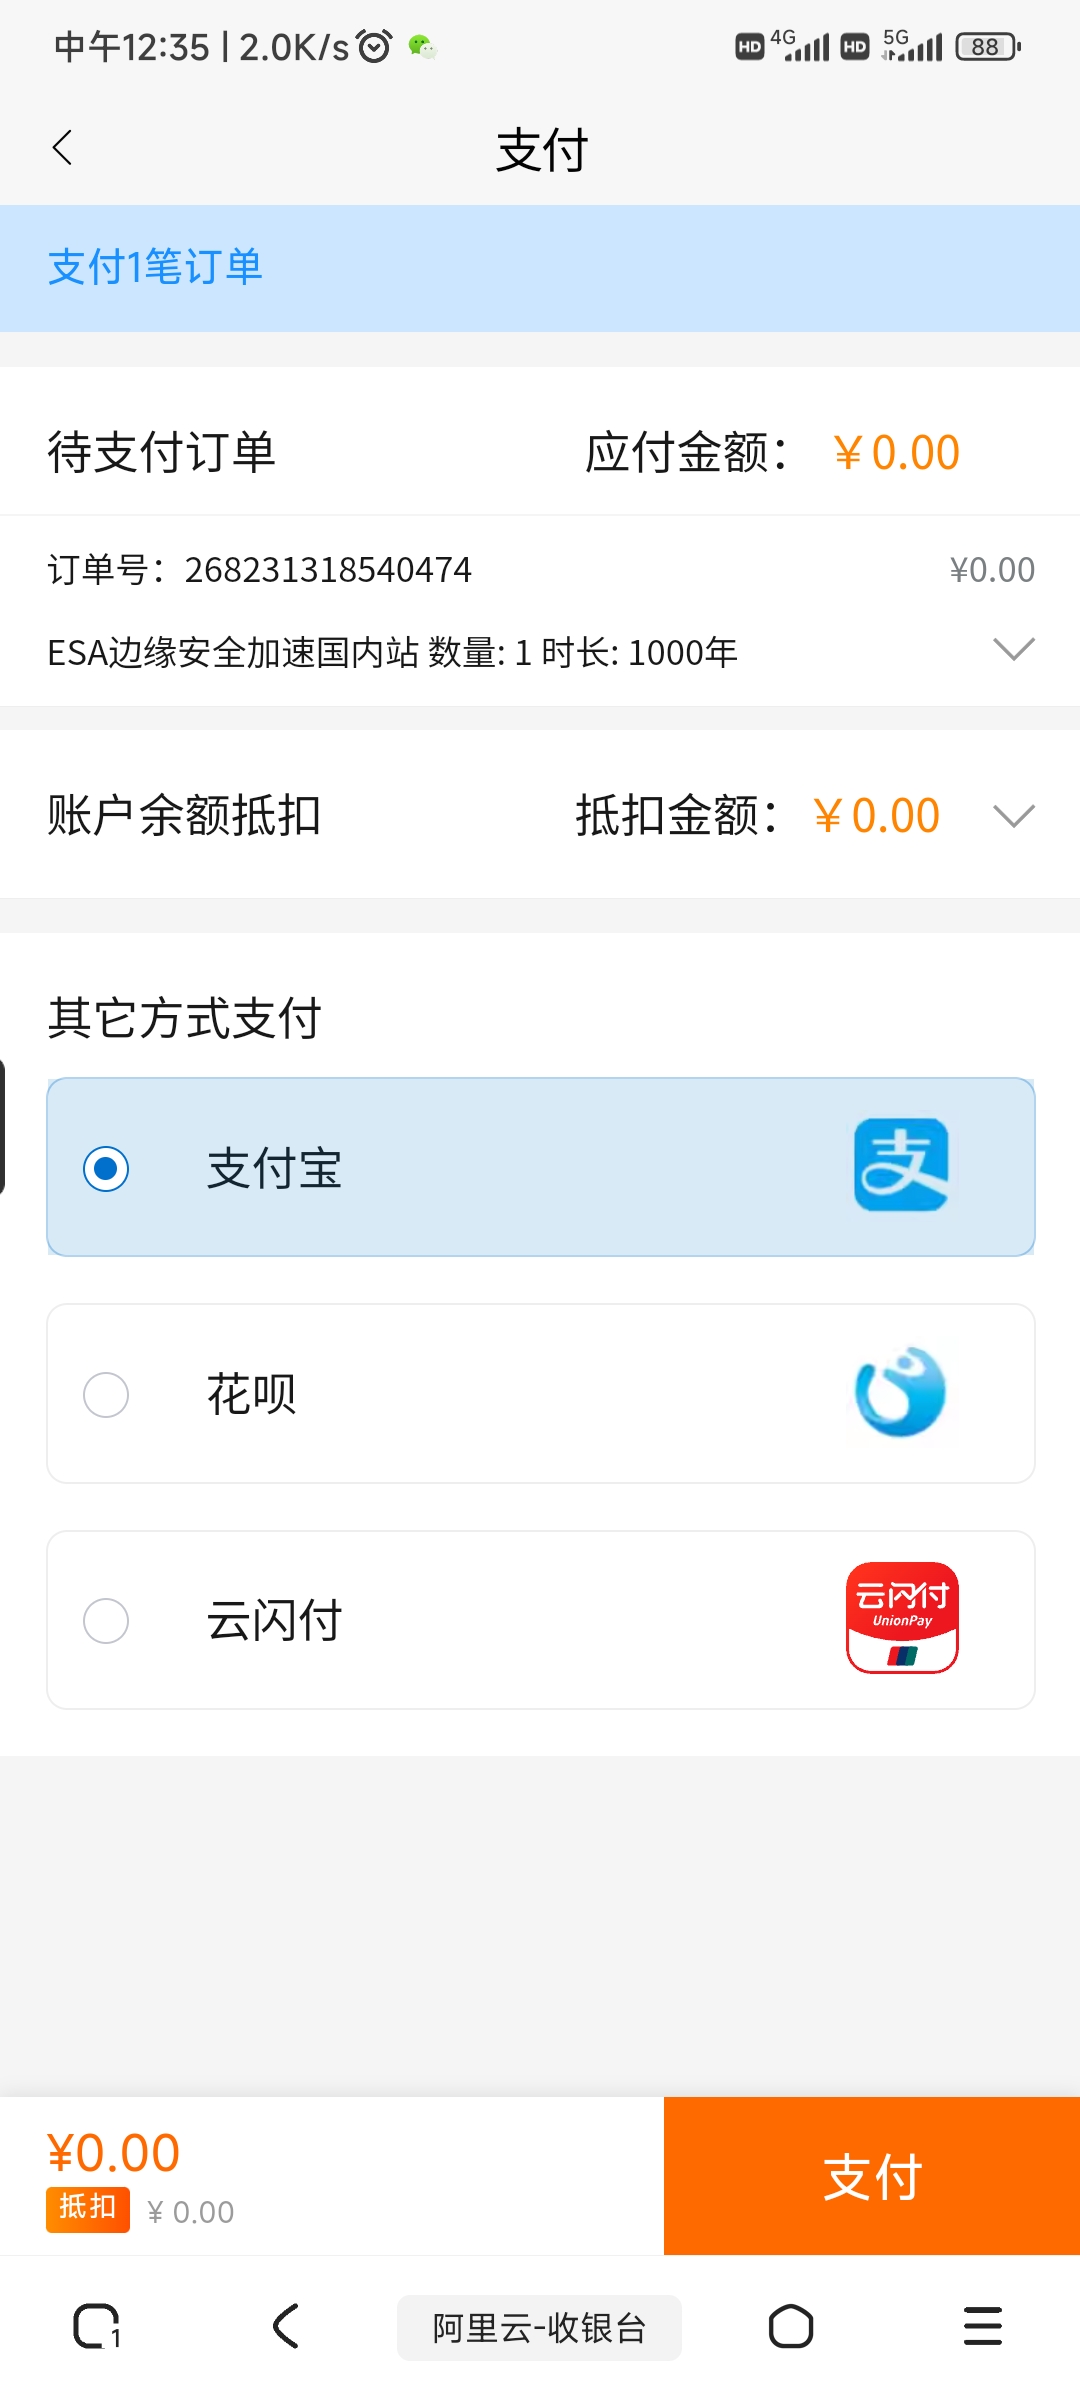Expand the 账户余额抵扣 deduction chevron
The height and width of the screenshot is (2400, 1080).
click(1013, 816)
